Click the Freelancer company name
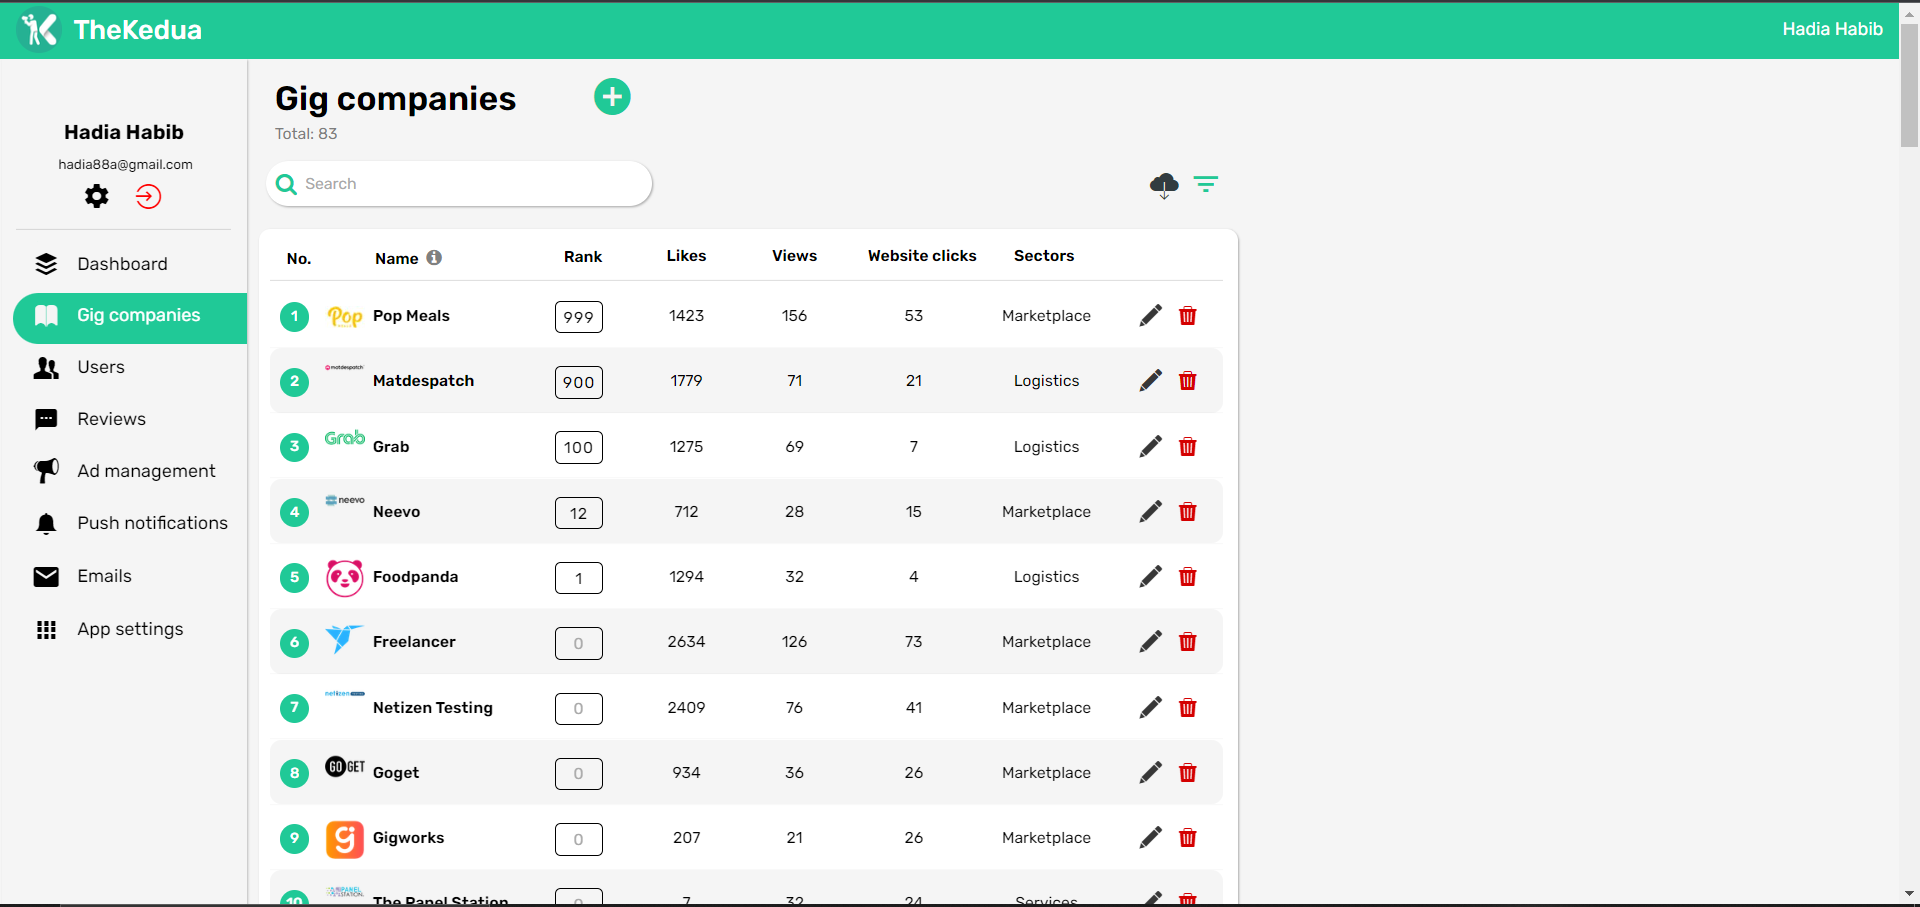1920x907 pixels. (414, 642)
